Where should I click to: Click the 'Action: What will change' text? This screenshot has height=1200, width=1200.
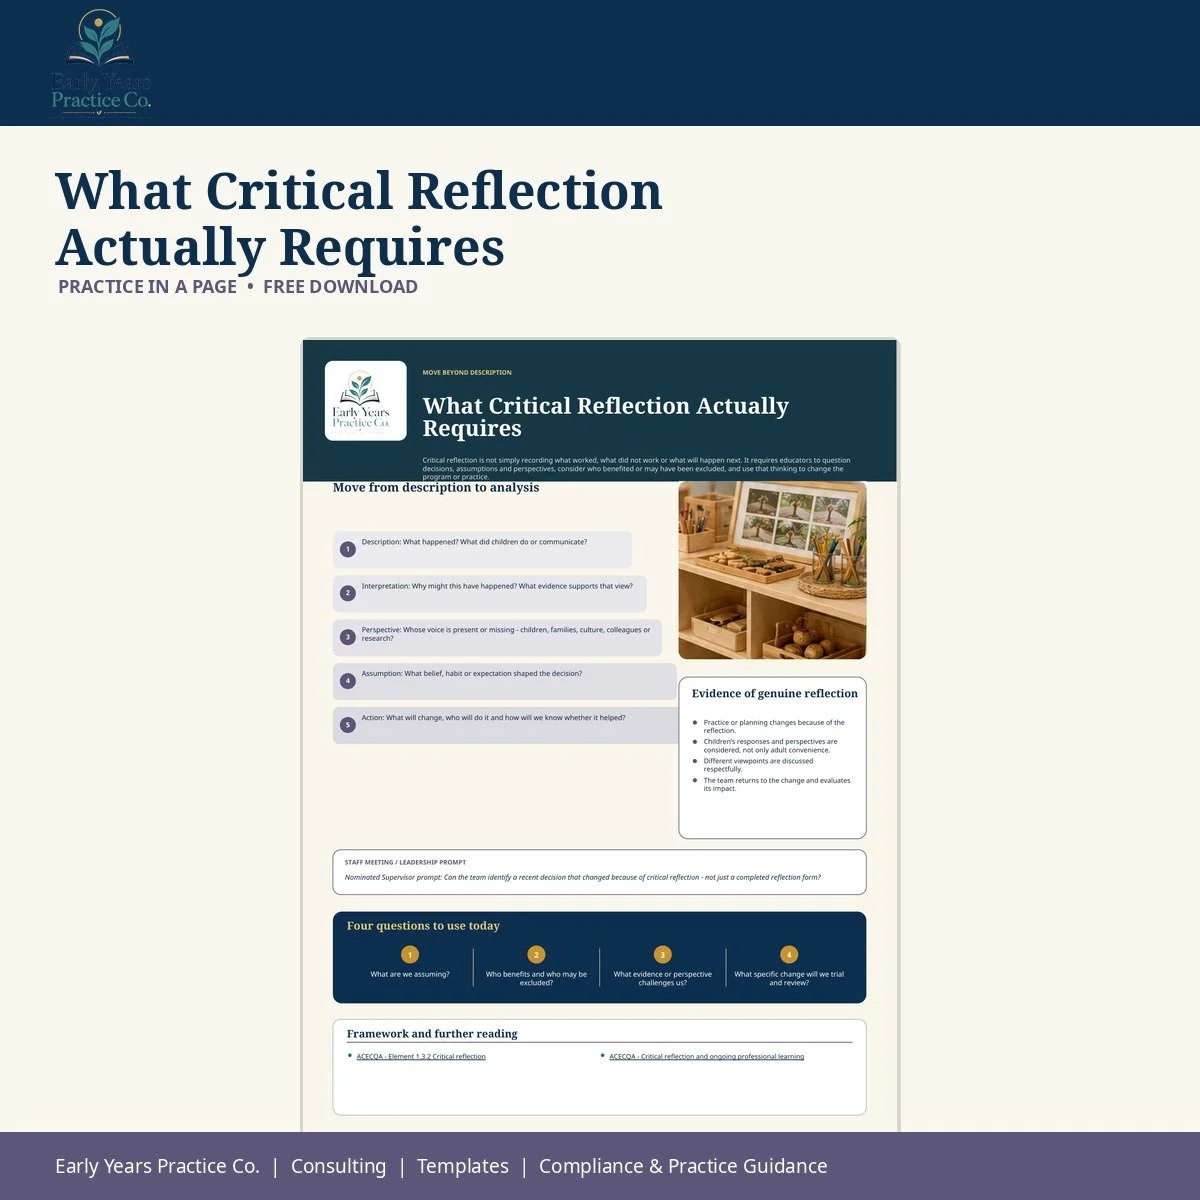[493, 718]
